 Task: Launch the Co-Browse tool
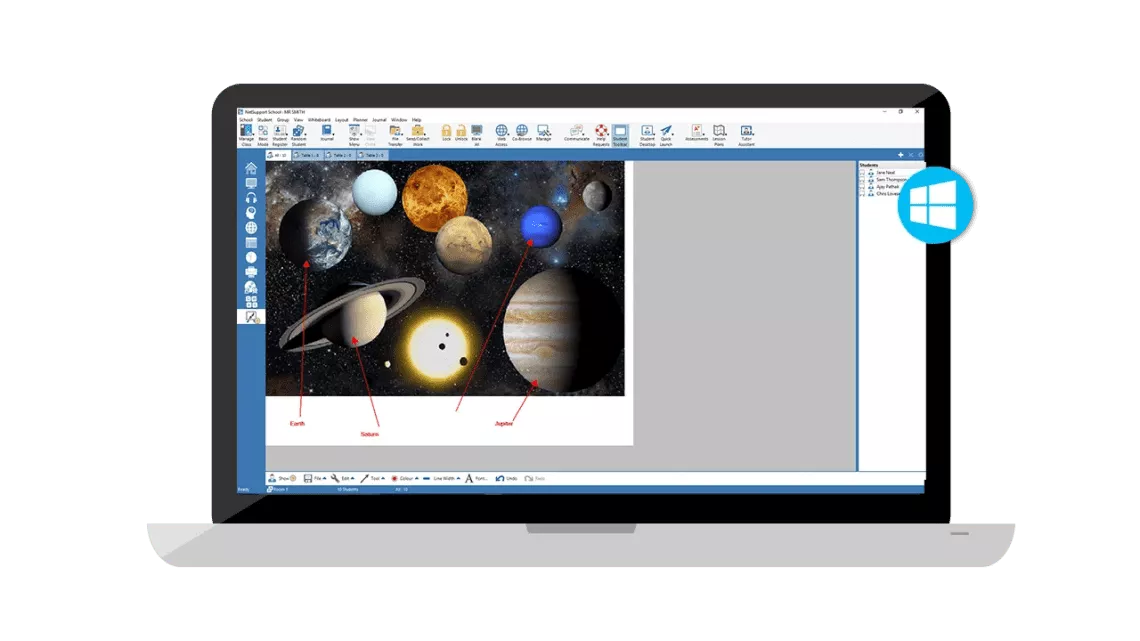pyautogui.click(x=521, y=131)
